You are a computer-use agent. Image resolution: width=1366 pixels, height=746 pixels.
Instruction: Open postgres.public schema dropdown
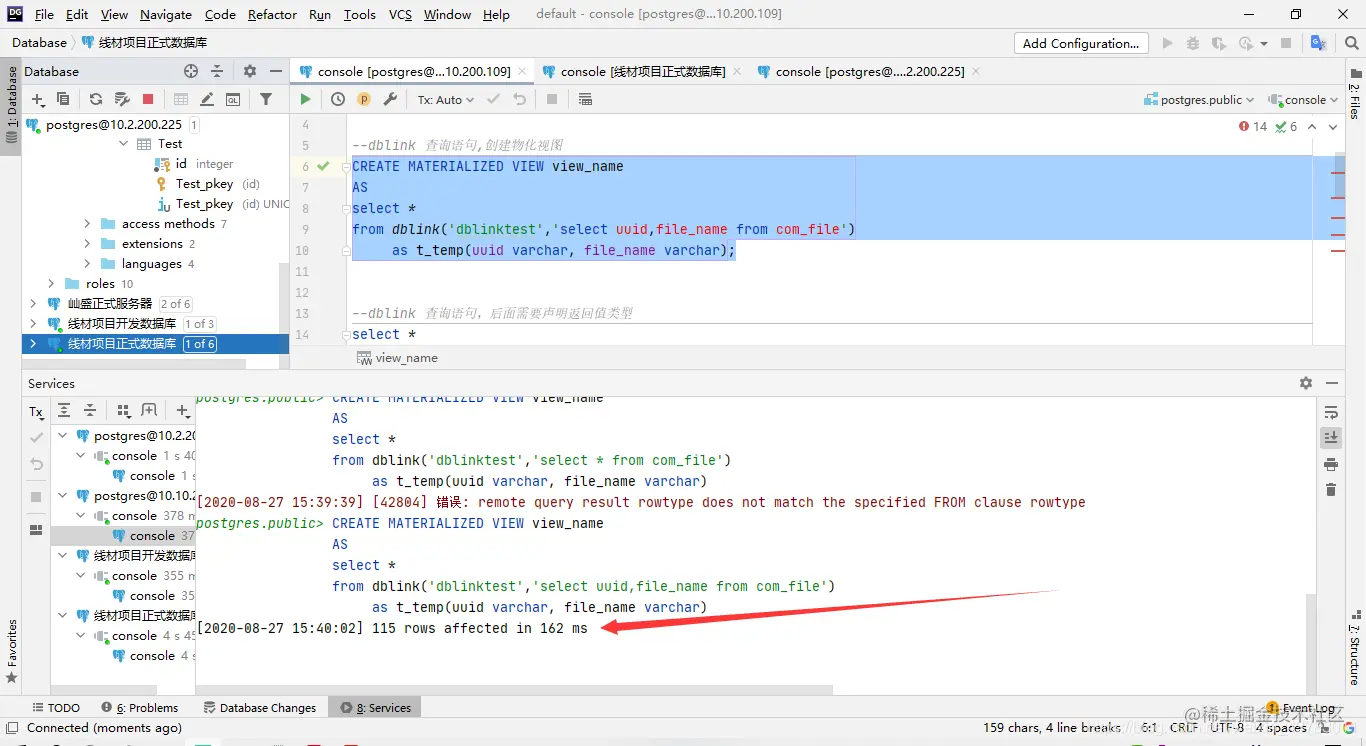point(1199,99)
